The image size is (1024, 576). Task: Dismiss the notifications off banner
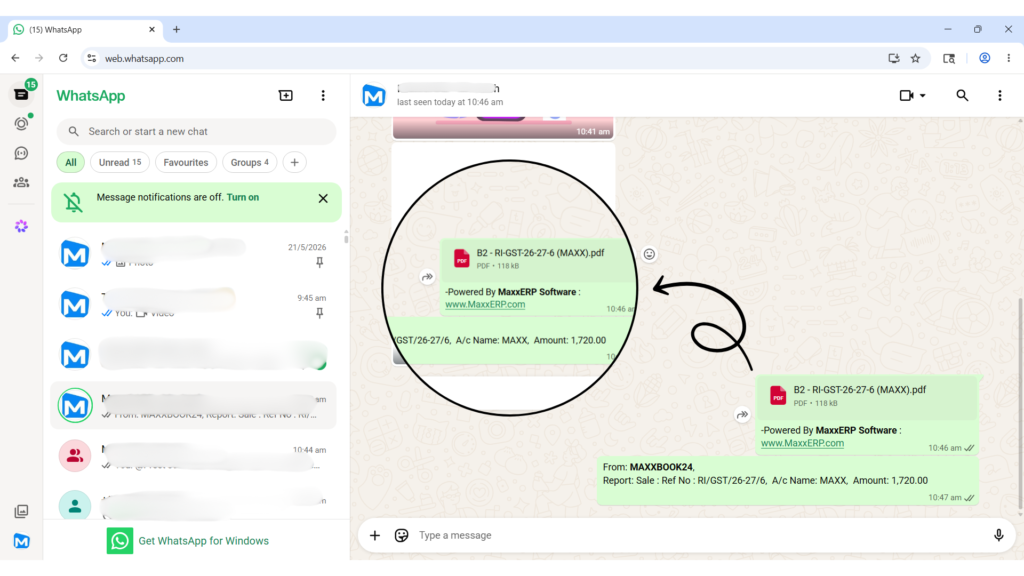click(x=323, y=199)
